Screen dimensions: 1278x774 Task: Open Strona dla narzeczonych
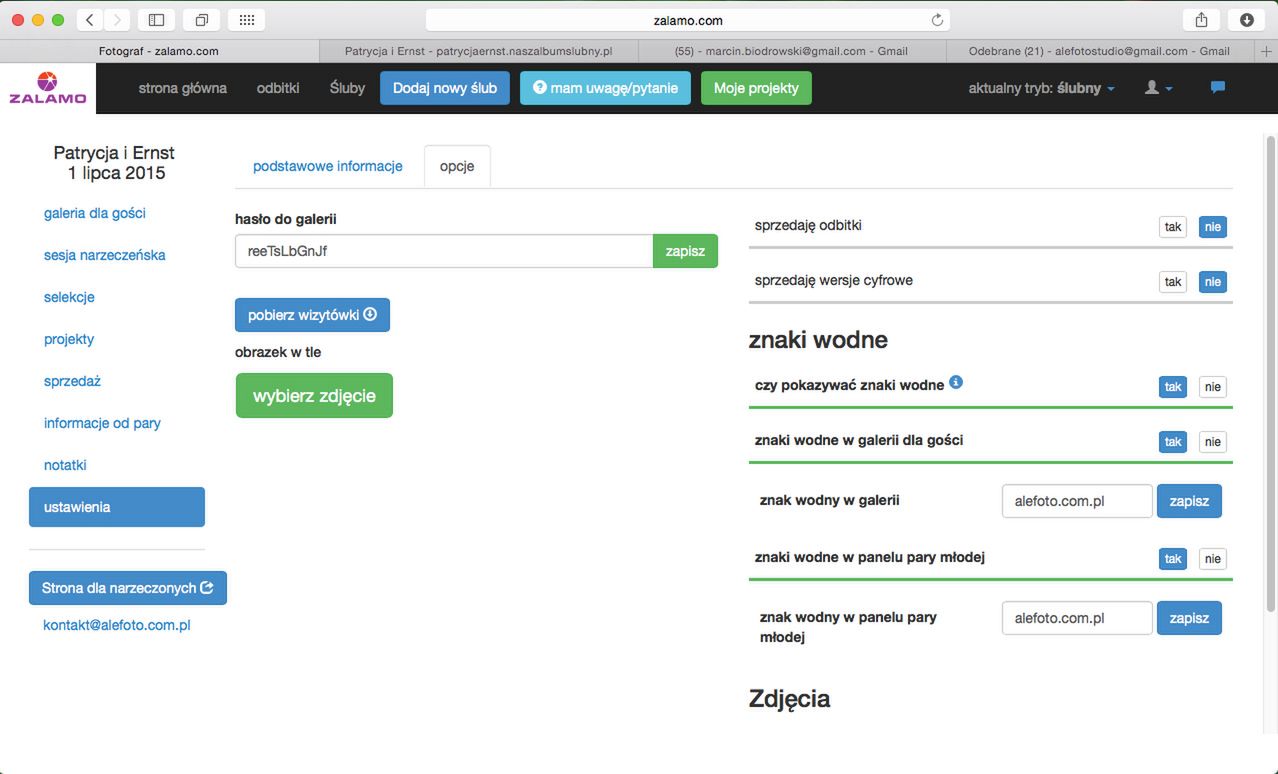128,588
